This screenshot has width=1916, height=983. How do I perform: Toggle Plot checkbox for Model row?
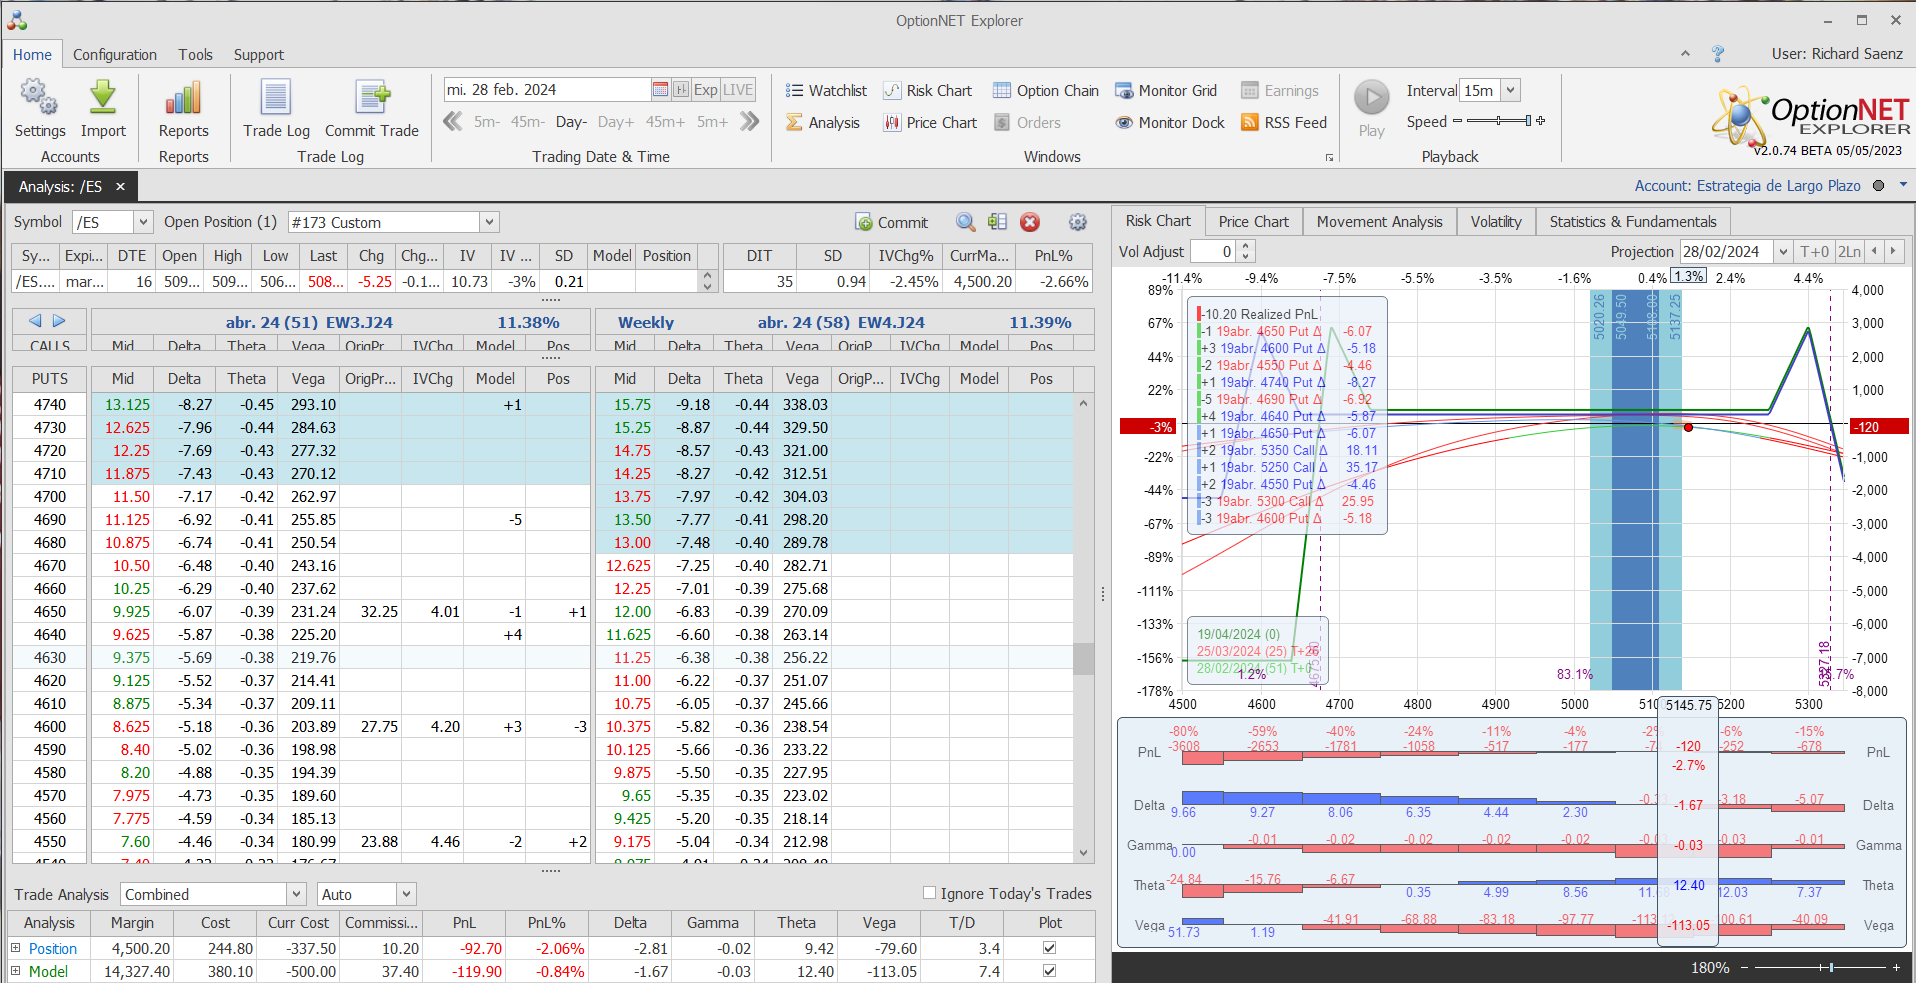pos(1049,970)
